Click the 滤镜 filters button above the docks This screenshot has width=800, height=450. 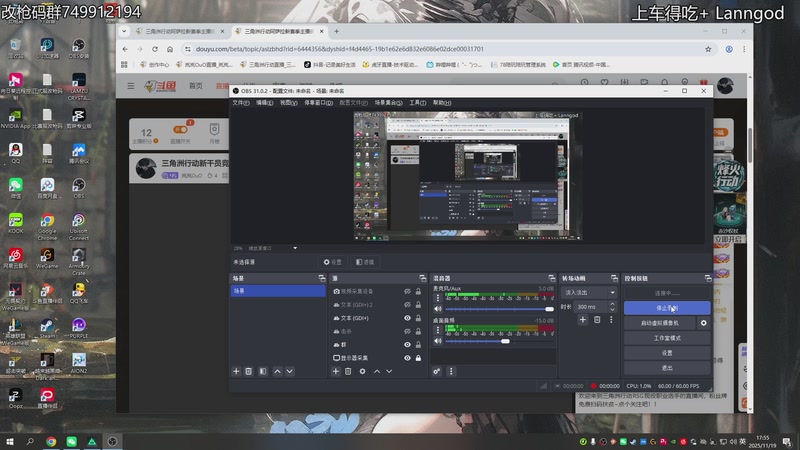pos(365,262)
